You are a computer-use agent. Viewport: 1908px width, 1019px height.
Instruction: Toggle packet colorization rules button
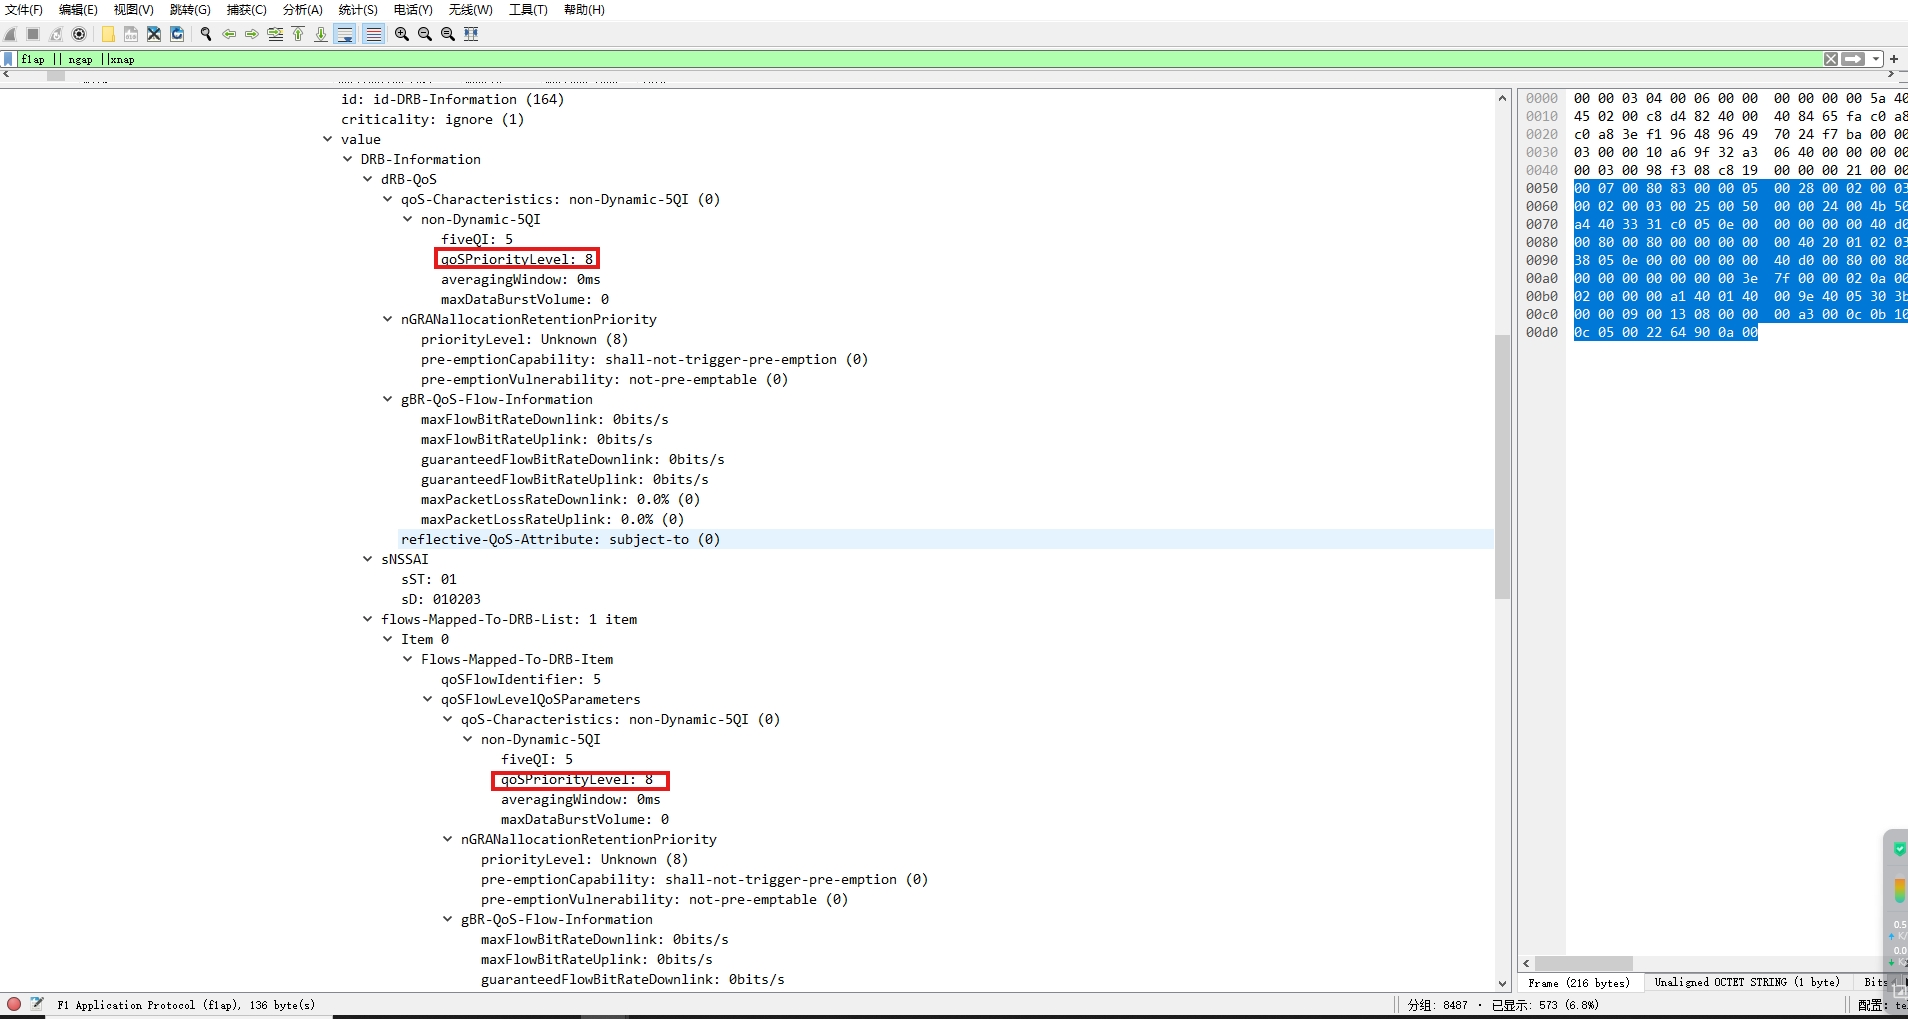pos(373,34)
